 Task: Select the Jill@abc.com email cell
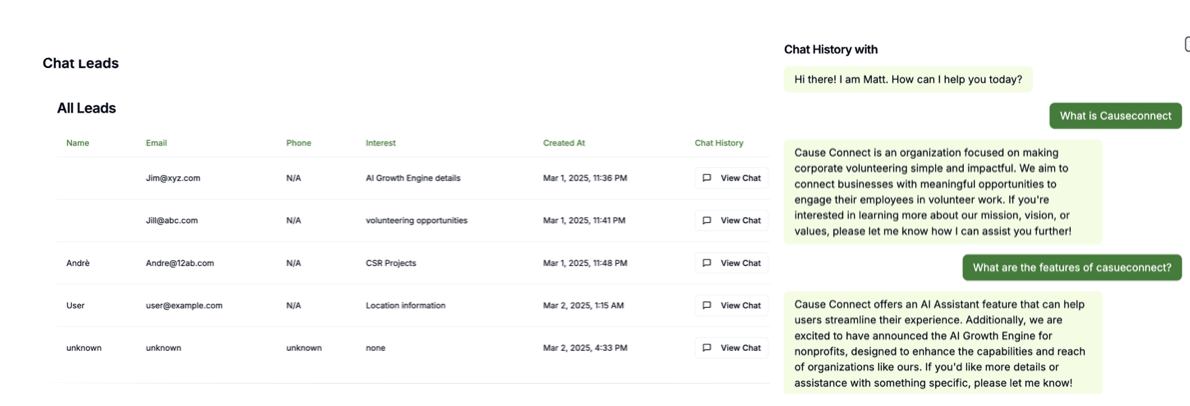point(172,221)
